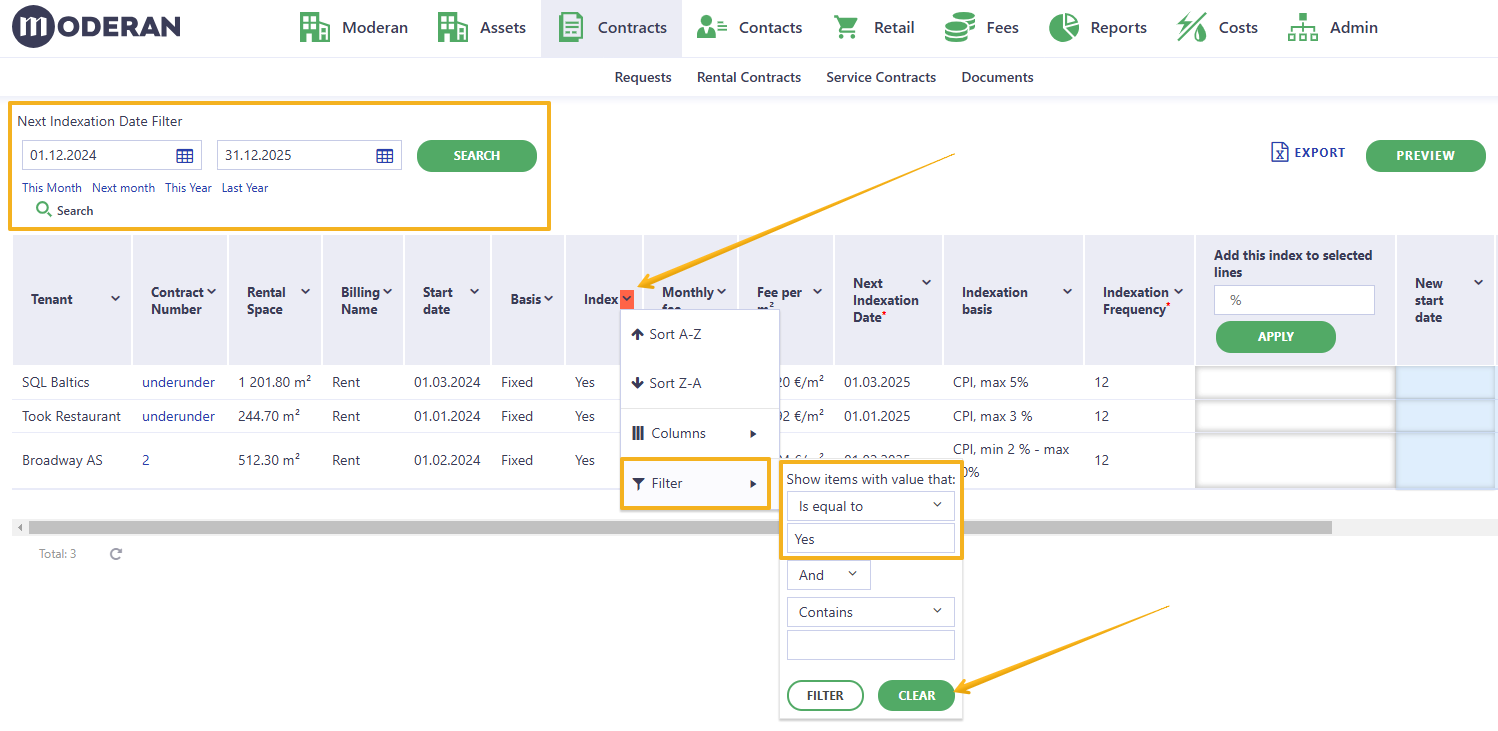Go to Documents sub-tab
1498x731 pixels.
tap(997, 77)
